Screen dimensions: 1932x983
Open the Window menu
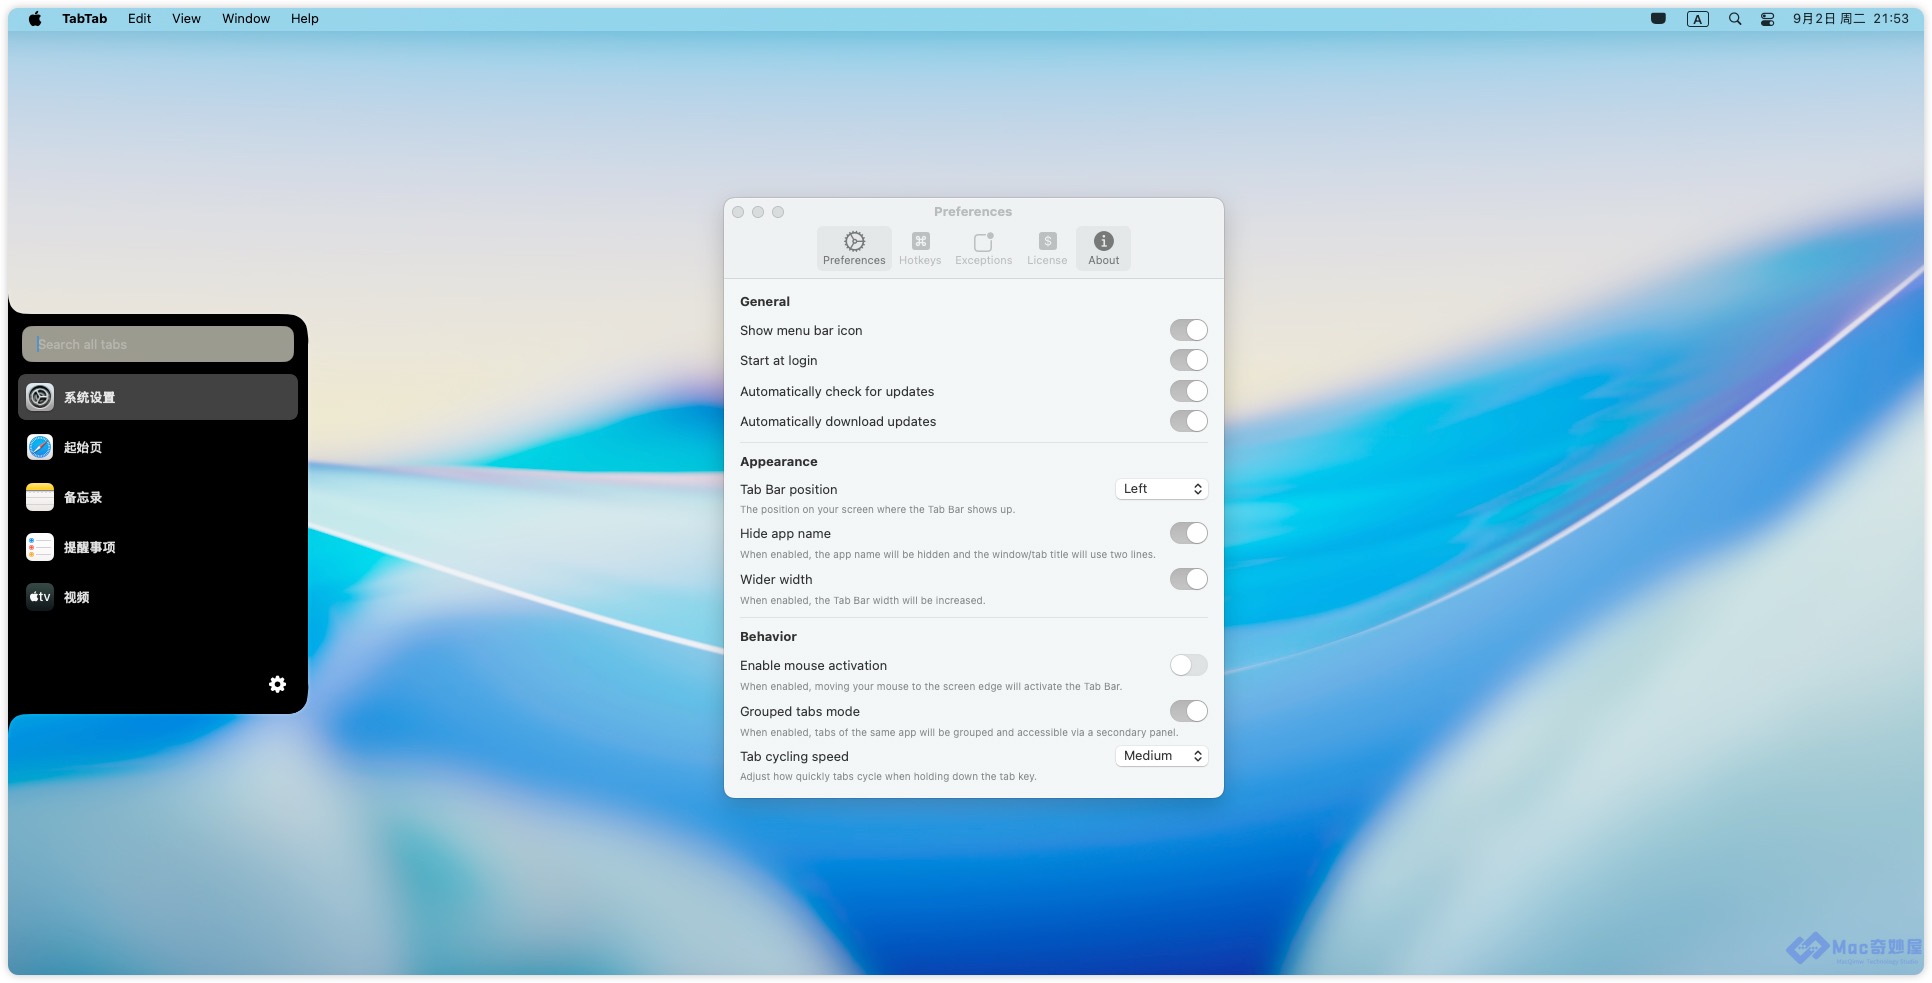[246, 19]
